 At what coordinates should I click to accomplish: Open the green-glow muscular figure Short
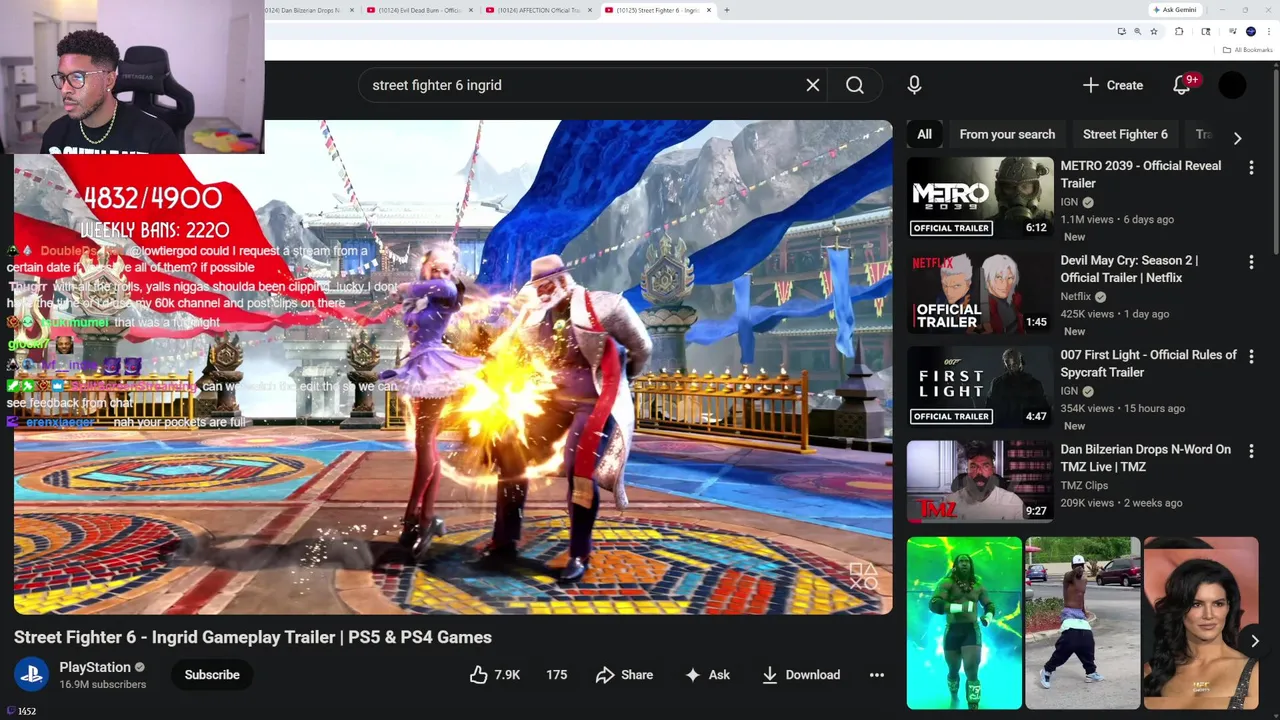pyautogui.click(x=964, y=623)
